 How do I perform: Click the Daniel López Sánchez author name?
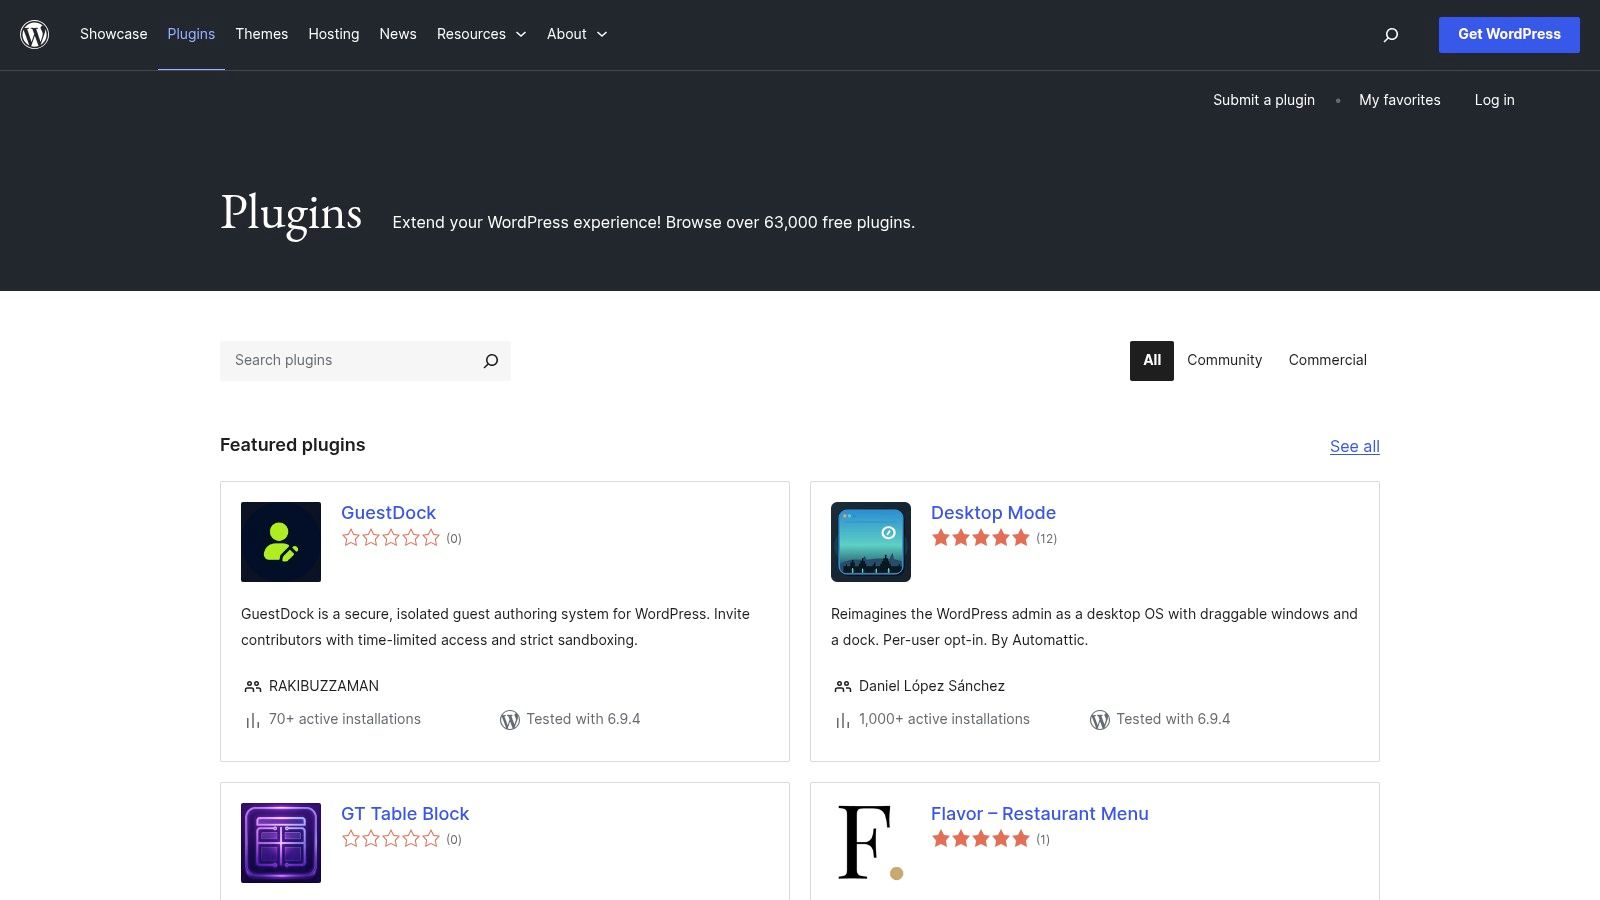click(x=932, y=686)
